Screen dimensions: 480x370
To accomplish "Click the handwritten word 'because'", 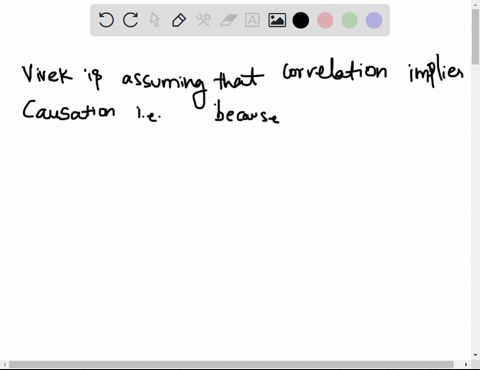I will tap(247, 112).
